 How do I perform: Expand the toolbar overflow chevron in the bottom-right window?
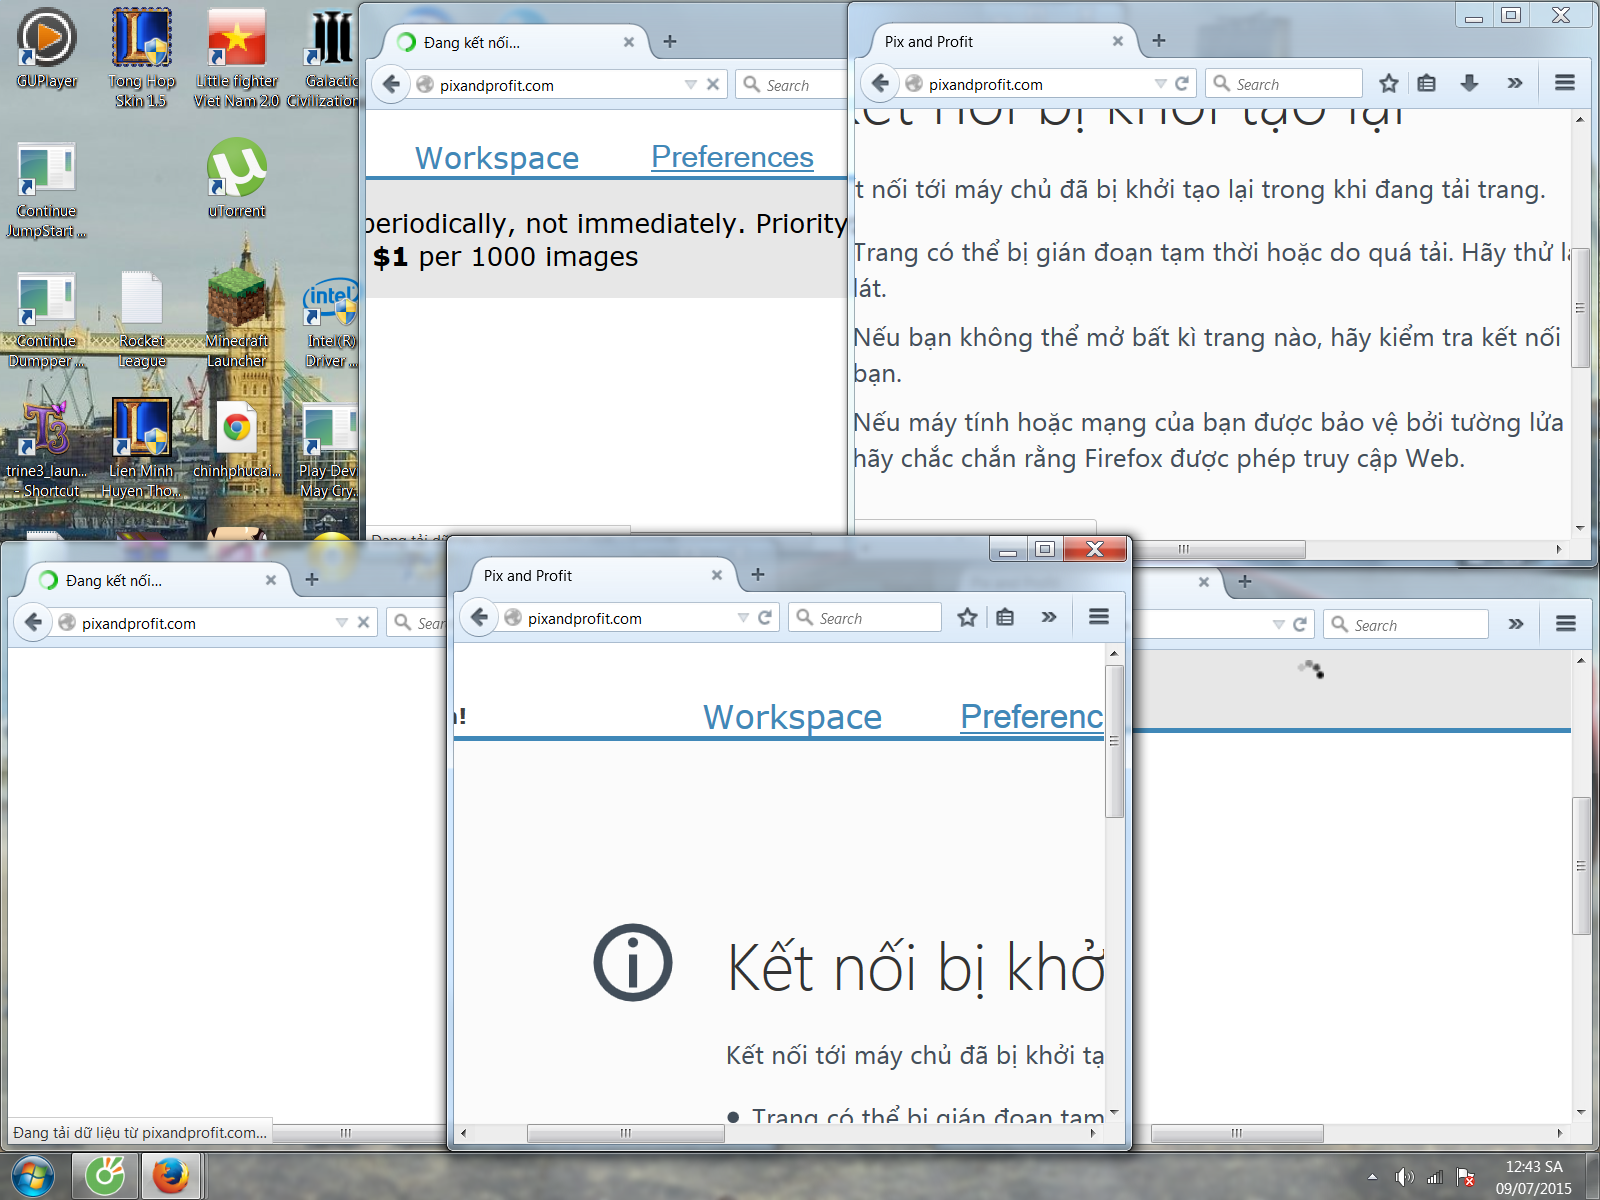pyautogui.click(x=1516, y=624)
